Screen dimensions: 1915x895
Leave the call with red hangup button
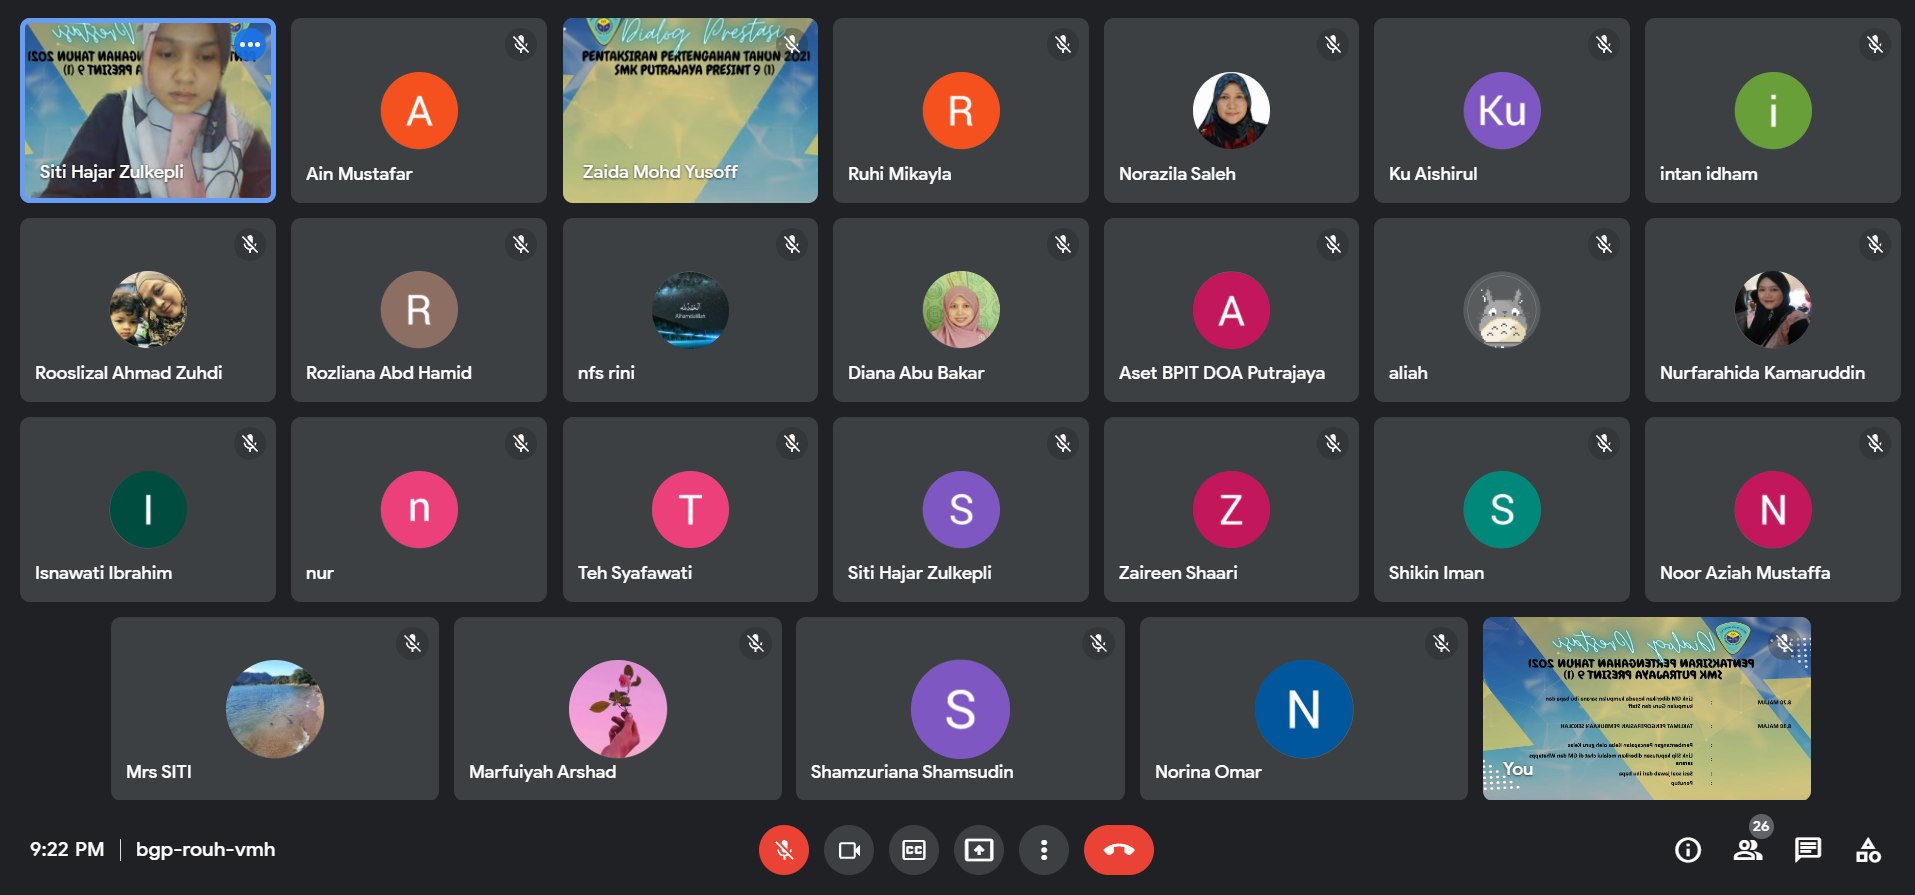(x=1119, y=850)
